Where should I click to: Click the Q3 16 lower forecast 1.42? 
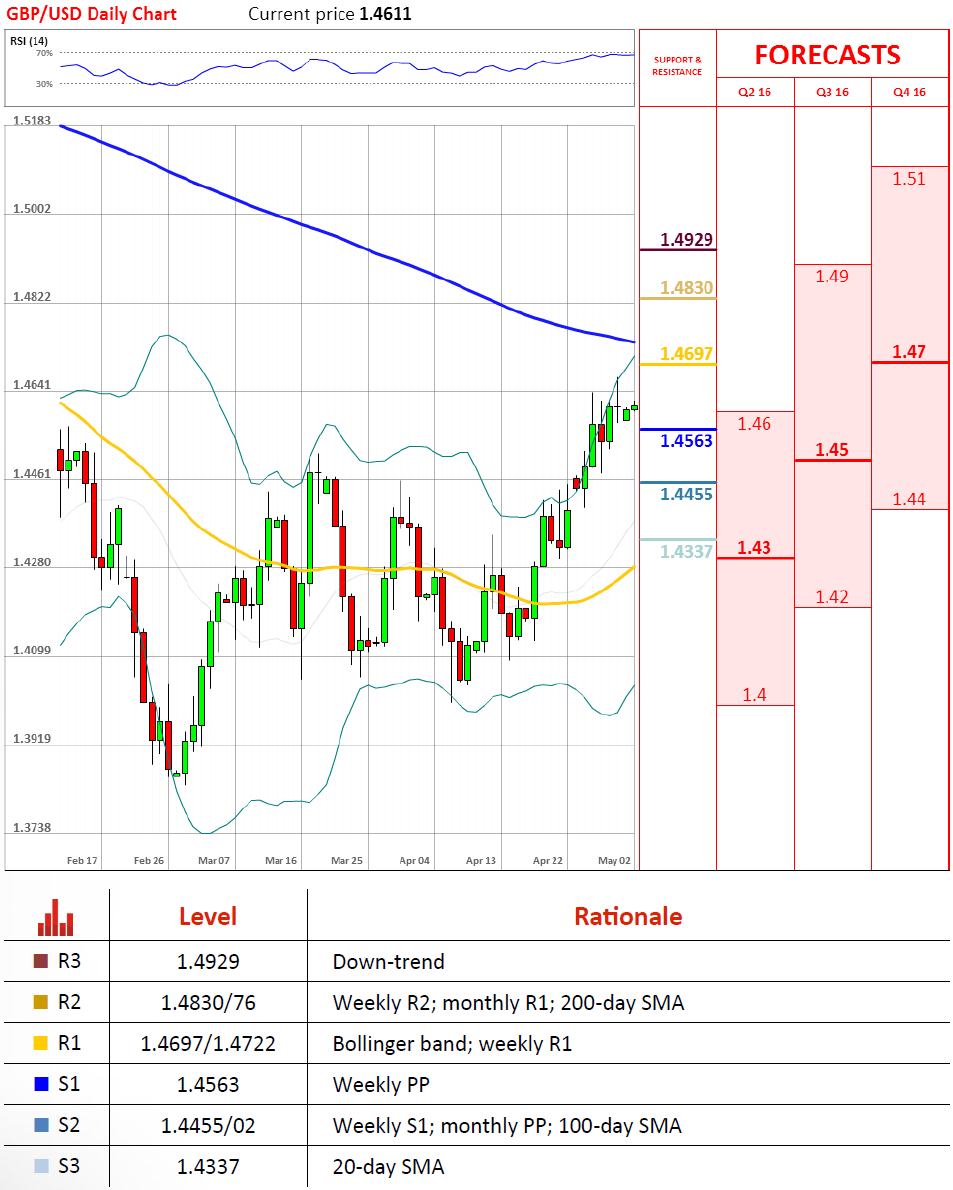coord(832,597)
